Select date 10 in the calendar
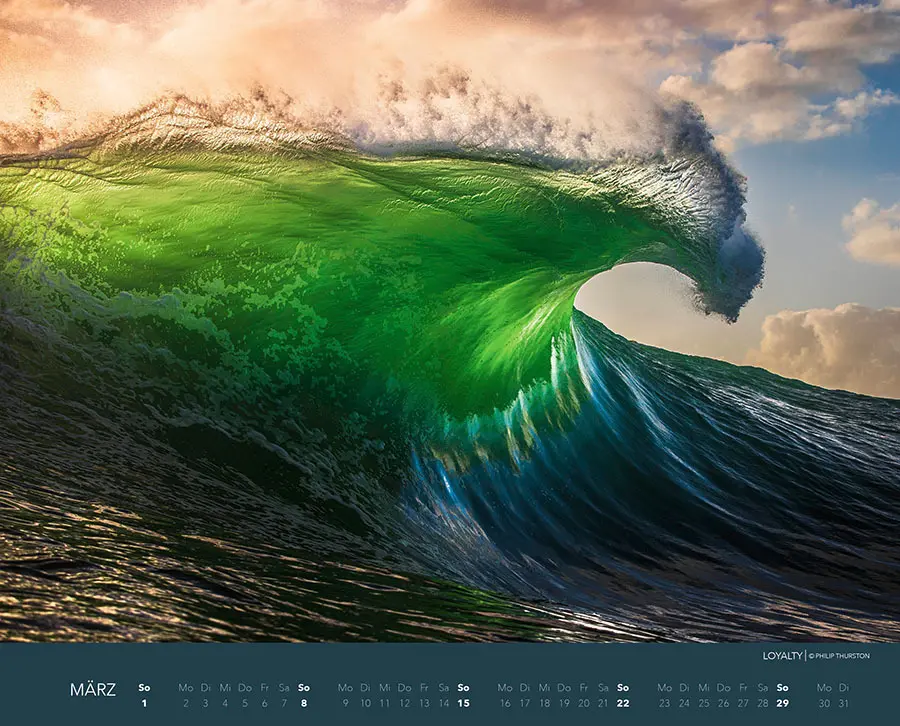Image resolution: width=900 pixels, height=726 pixels. coord(365,703)
